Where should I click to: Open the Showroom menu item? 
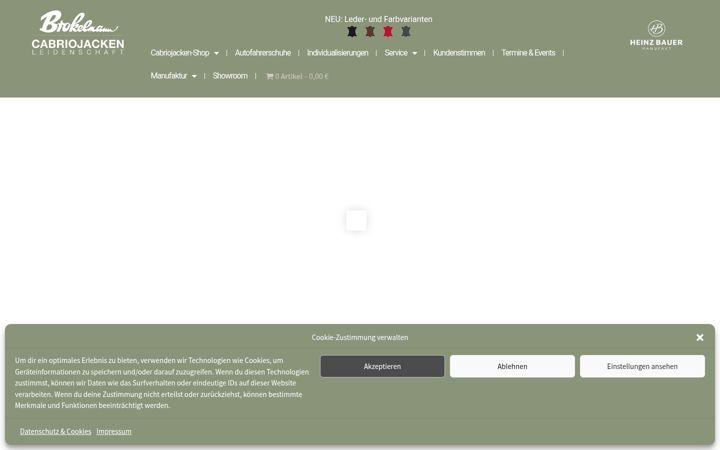pos(230,76)
